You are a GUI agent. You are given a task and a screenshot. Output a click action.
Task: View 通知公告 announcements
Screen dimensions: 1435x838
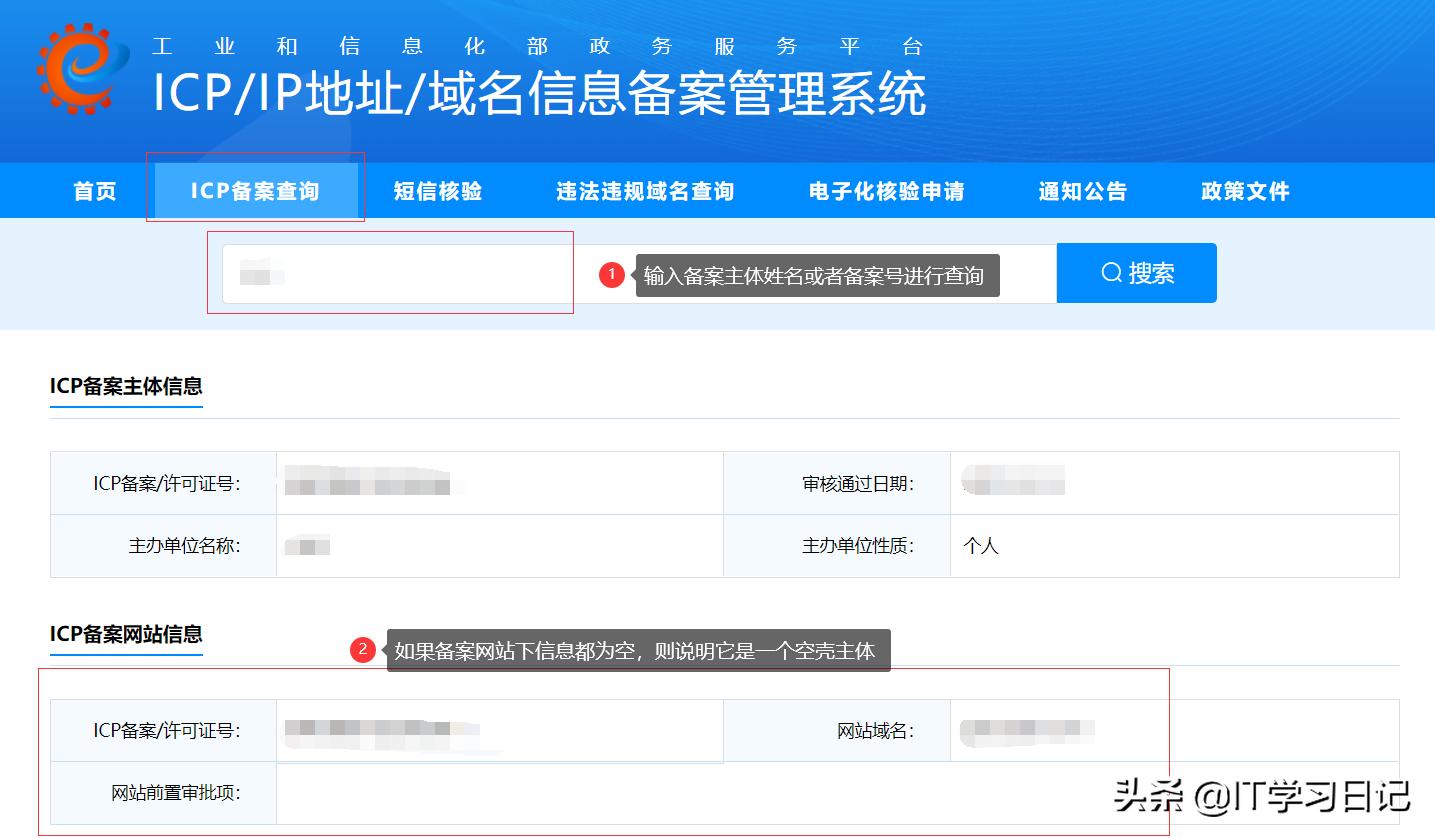point(1081,190)
